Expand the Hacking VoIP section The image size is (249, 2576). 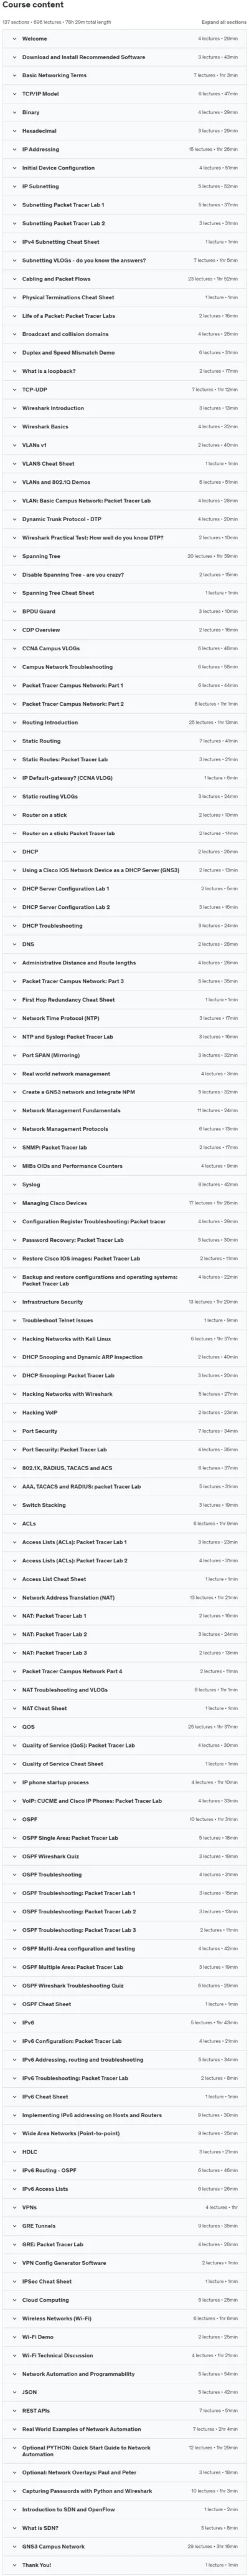pos(124,1413)
